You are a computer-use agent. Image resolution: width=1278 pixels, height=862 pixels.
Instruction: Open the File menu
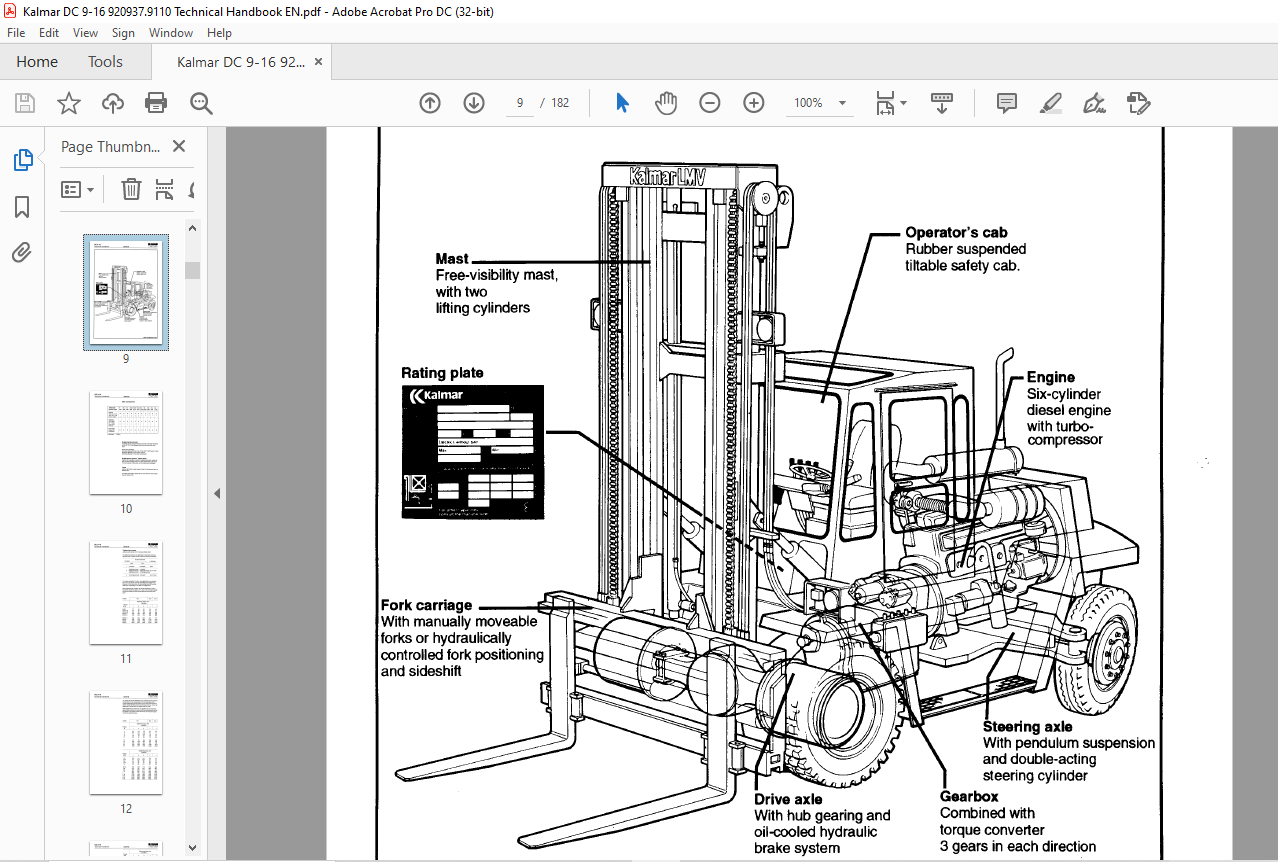tap(16, 33)
